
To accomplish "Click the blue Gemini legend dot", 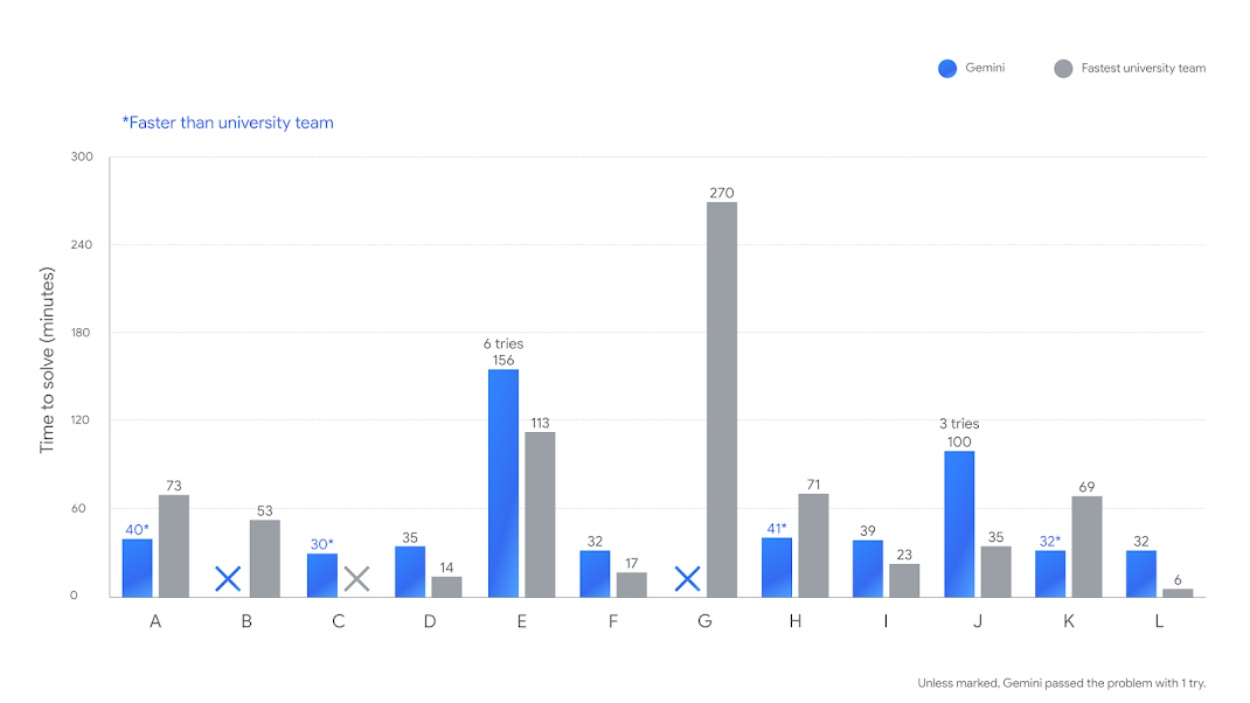I will [947, 68].
